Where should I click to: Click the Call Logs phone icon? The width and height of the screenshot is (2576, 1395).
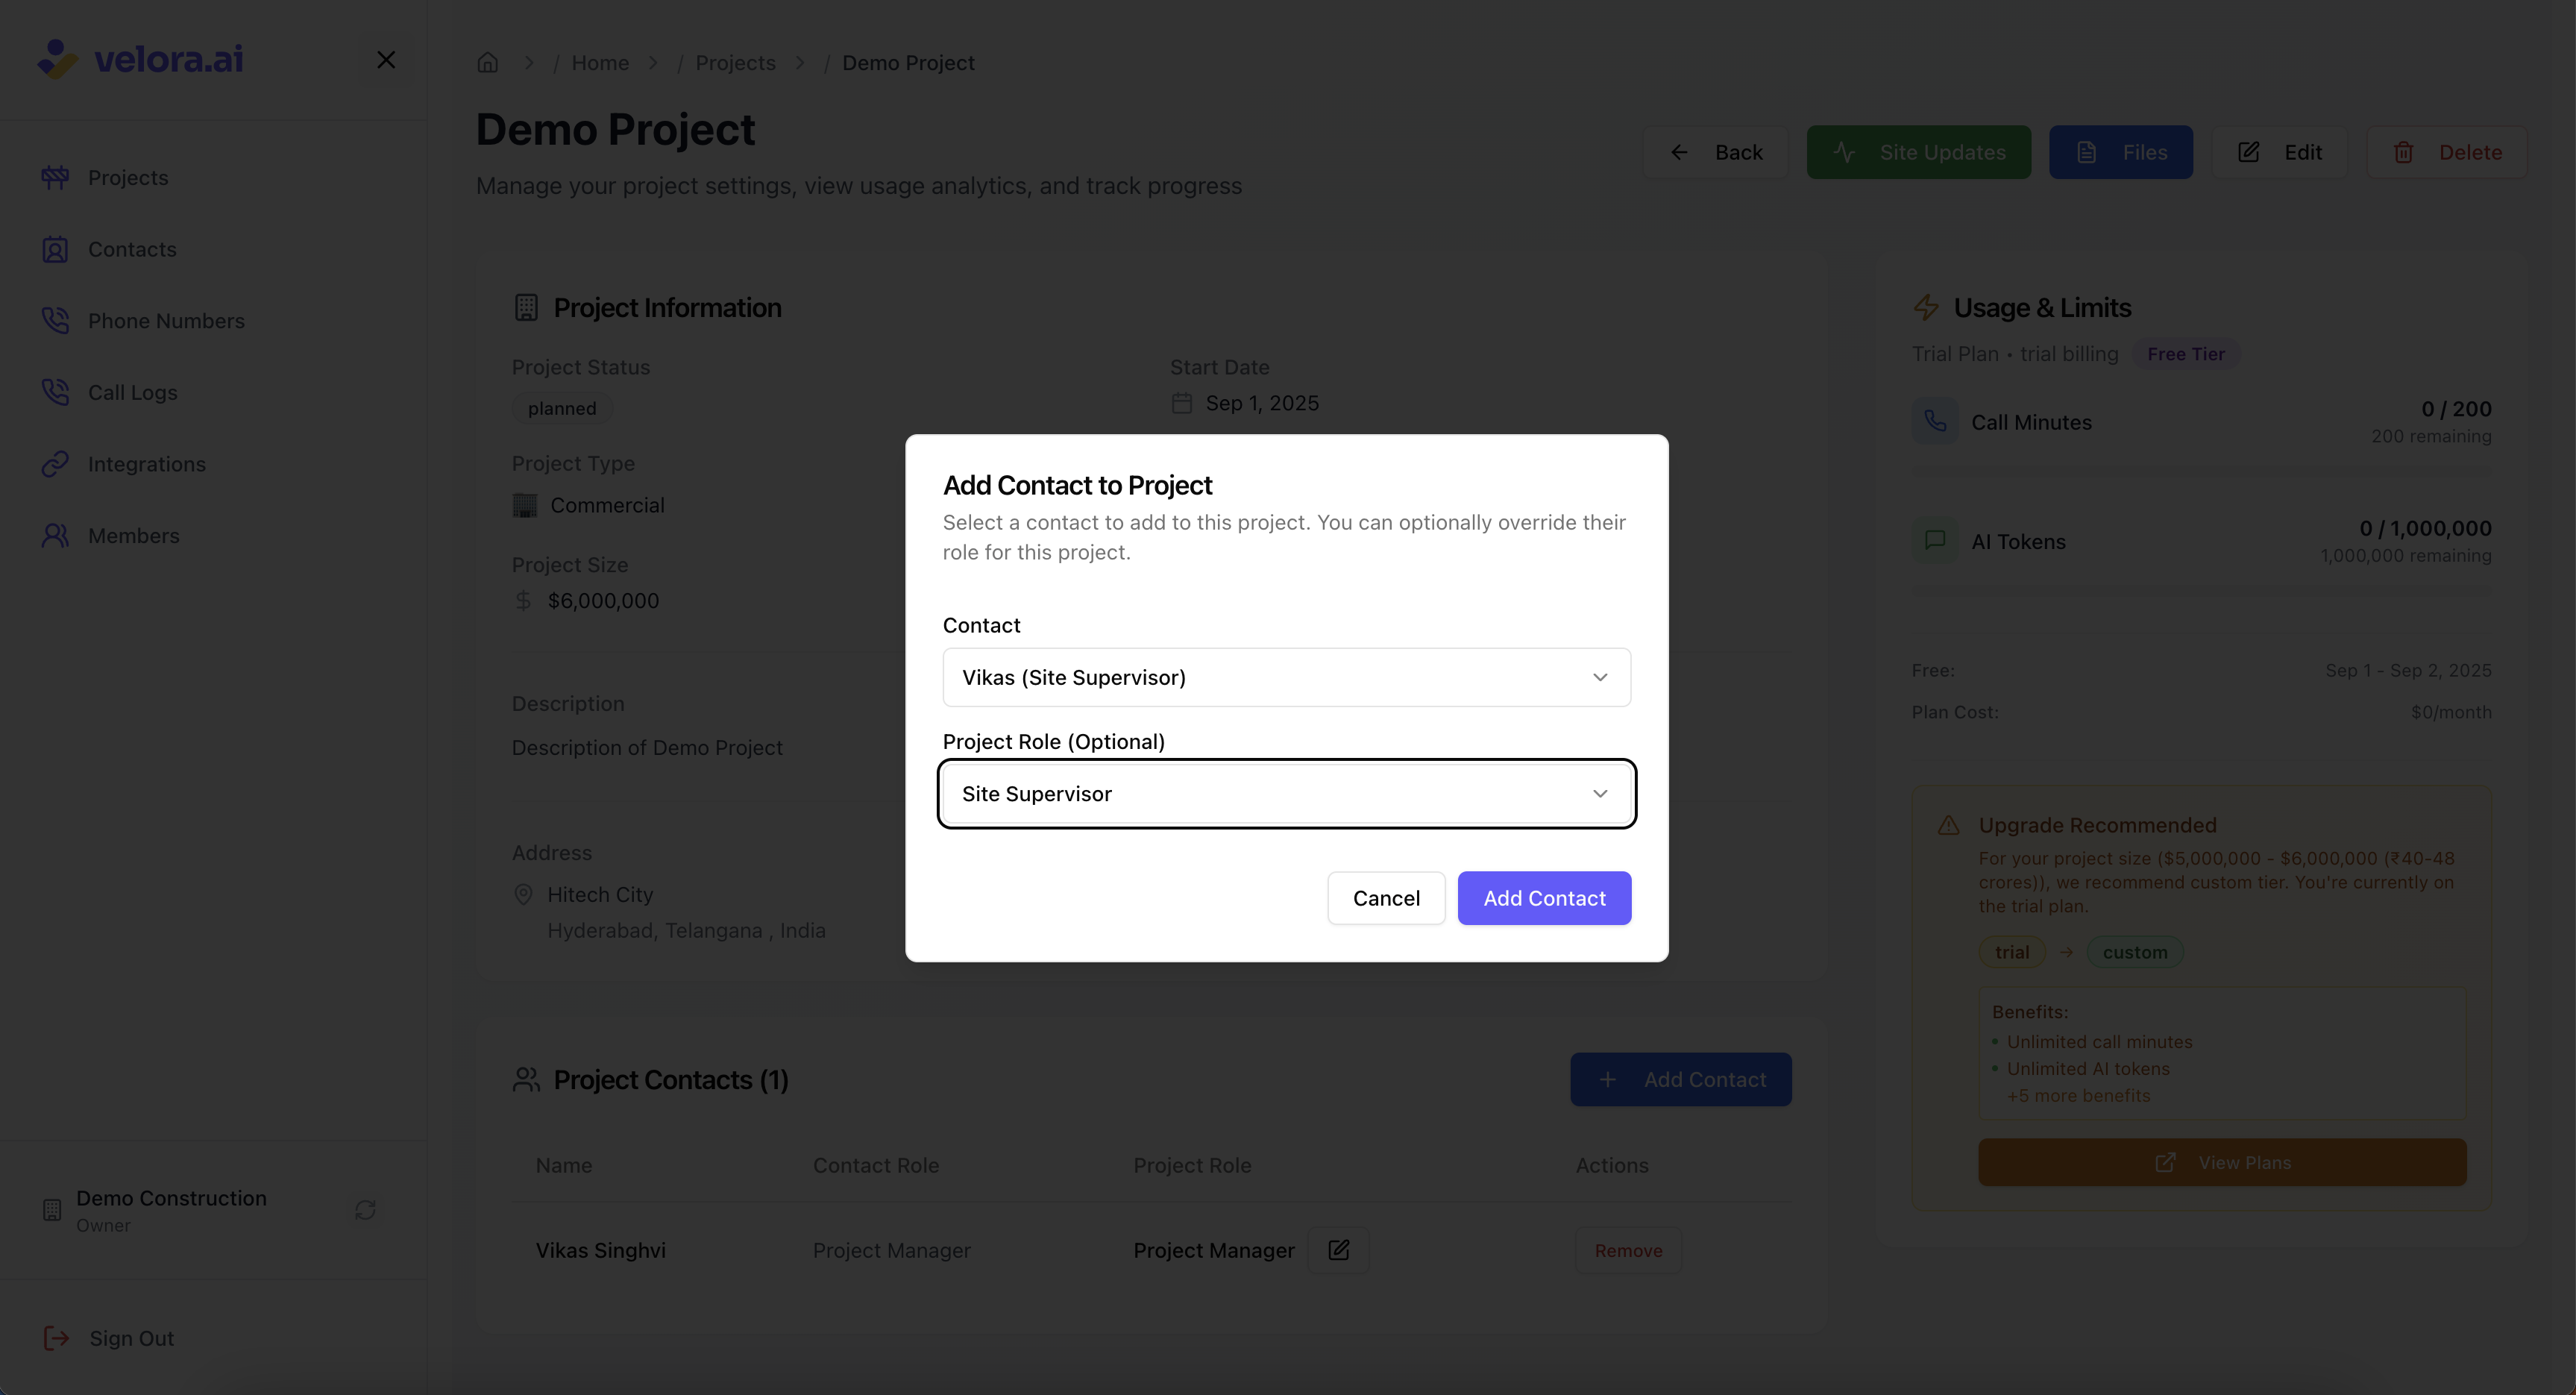pos(55,392)
